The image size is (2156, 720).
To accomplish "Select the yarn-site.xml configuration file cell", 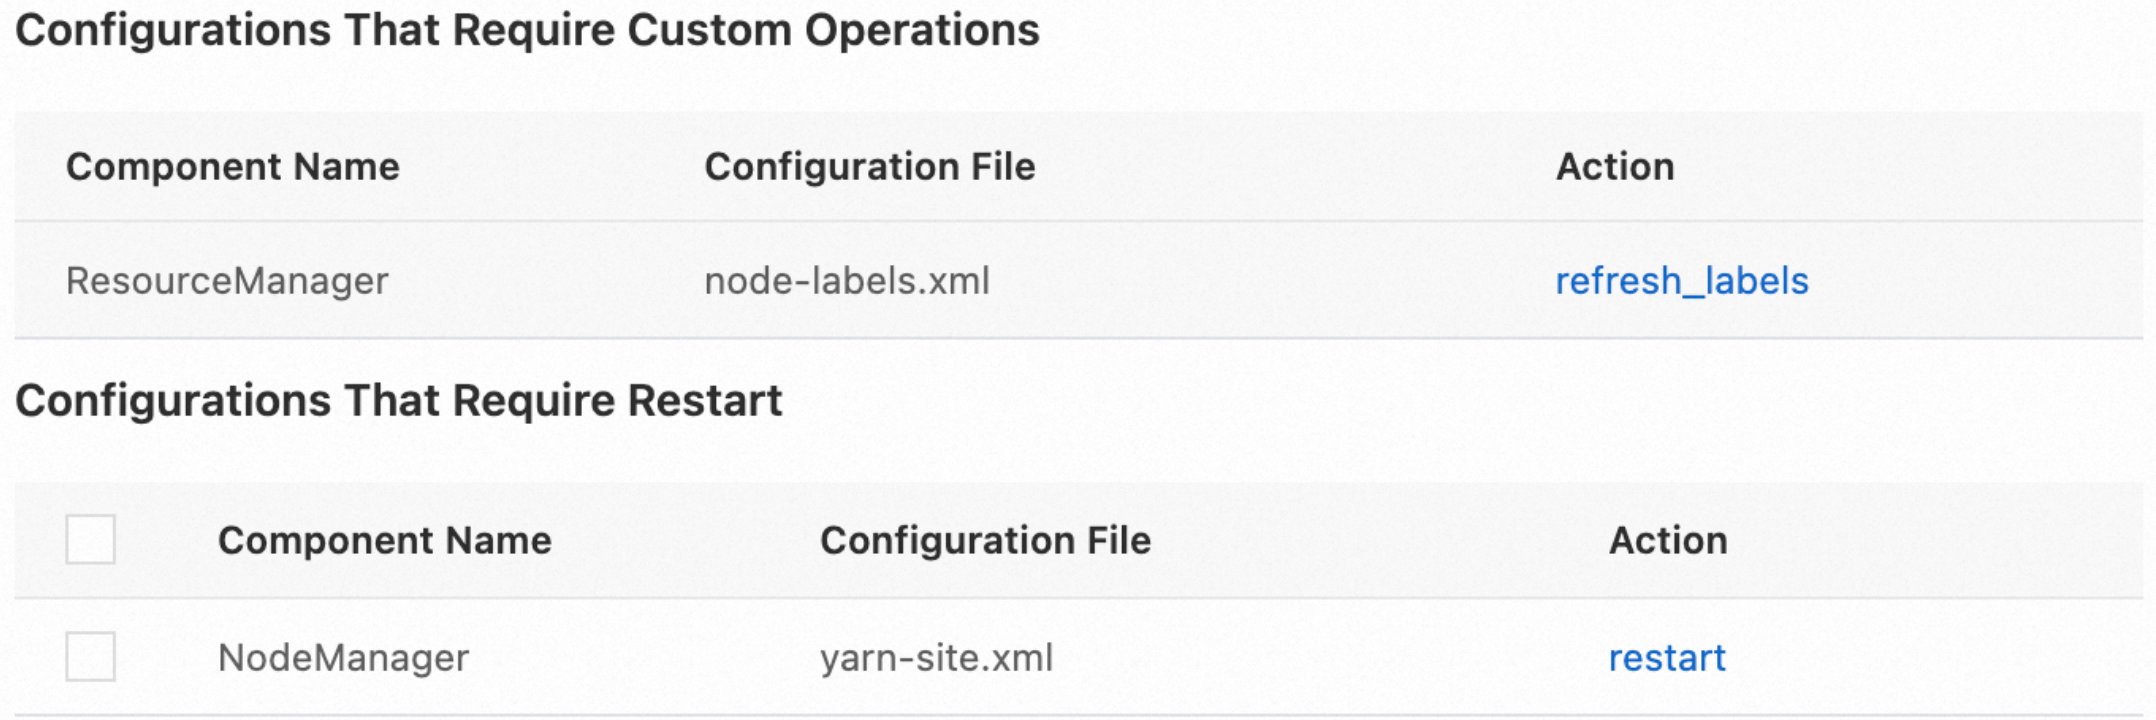I will (x=937, y=658).
